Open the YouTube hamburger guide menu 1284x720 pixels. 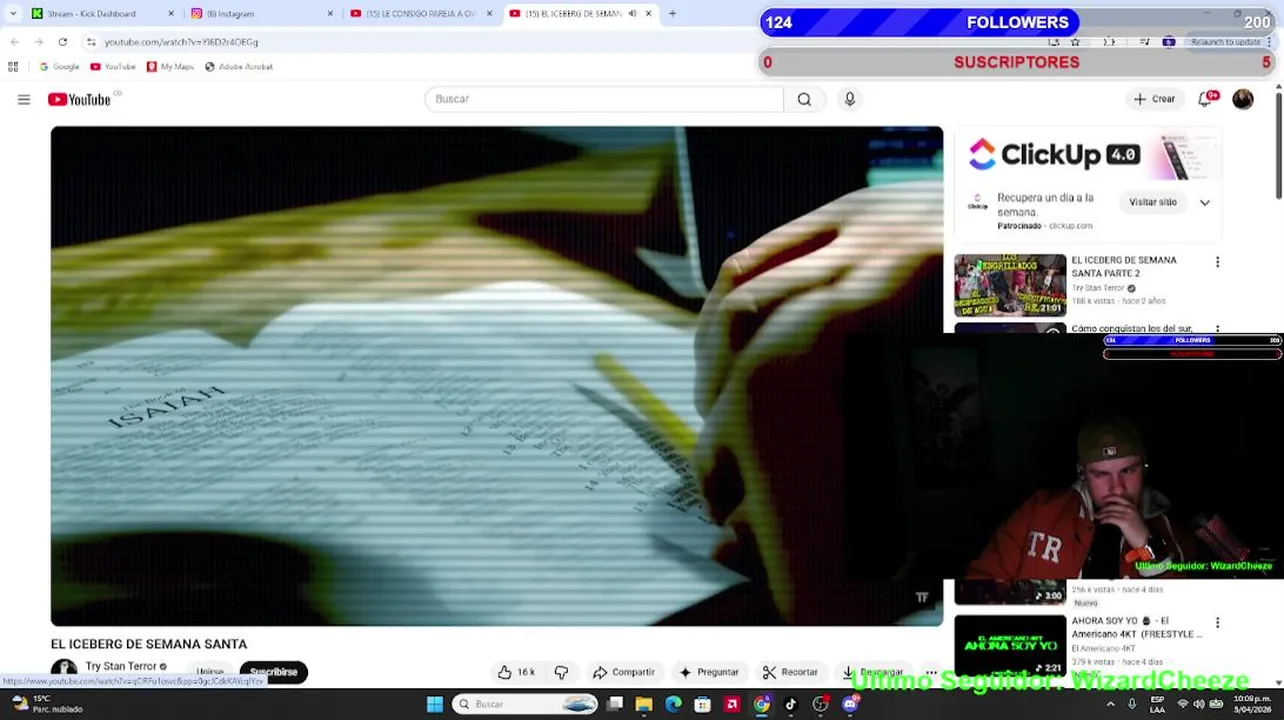pyautogui.click(x=24, y=99)
